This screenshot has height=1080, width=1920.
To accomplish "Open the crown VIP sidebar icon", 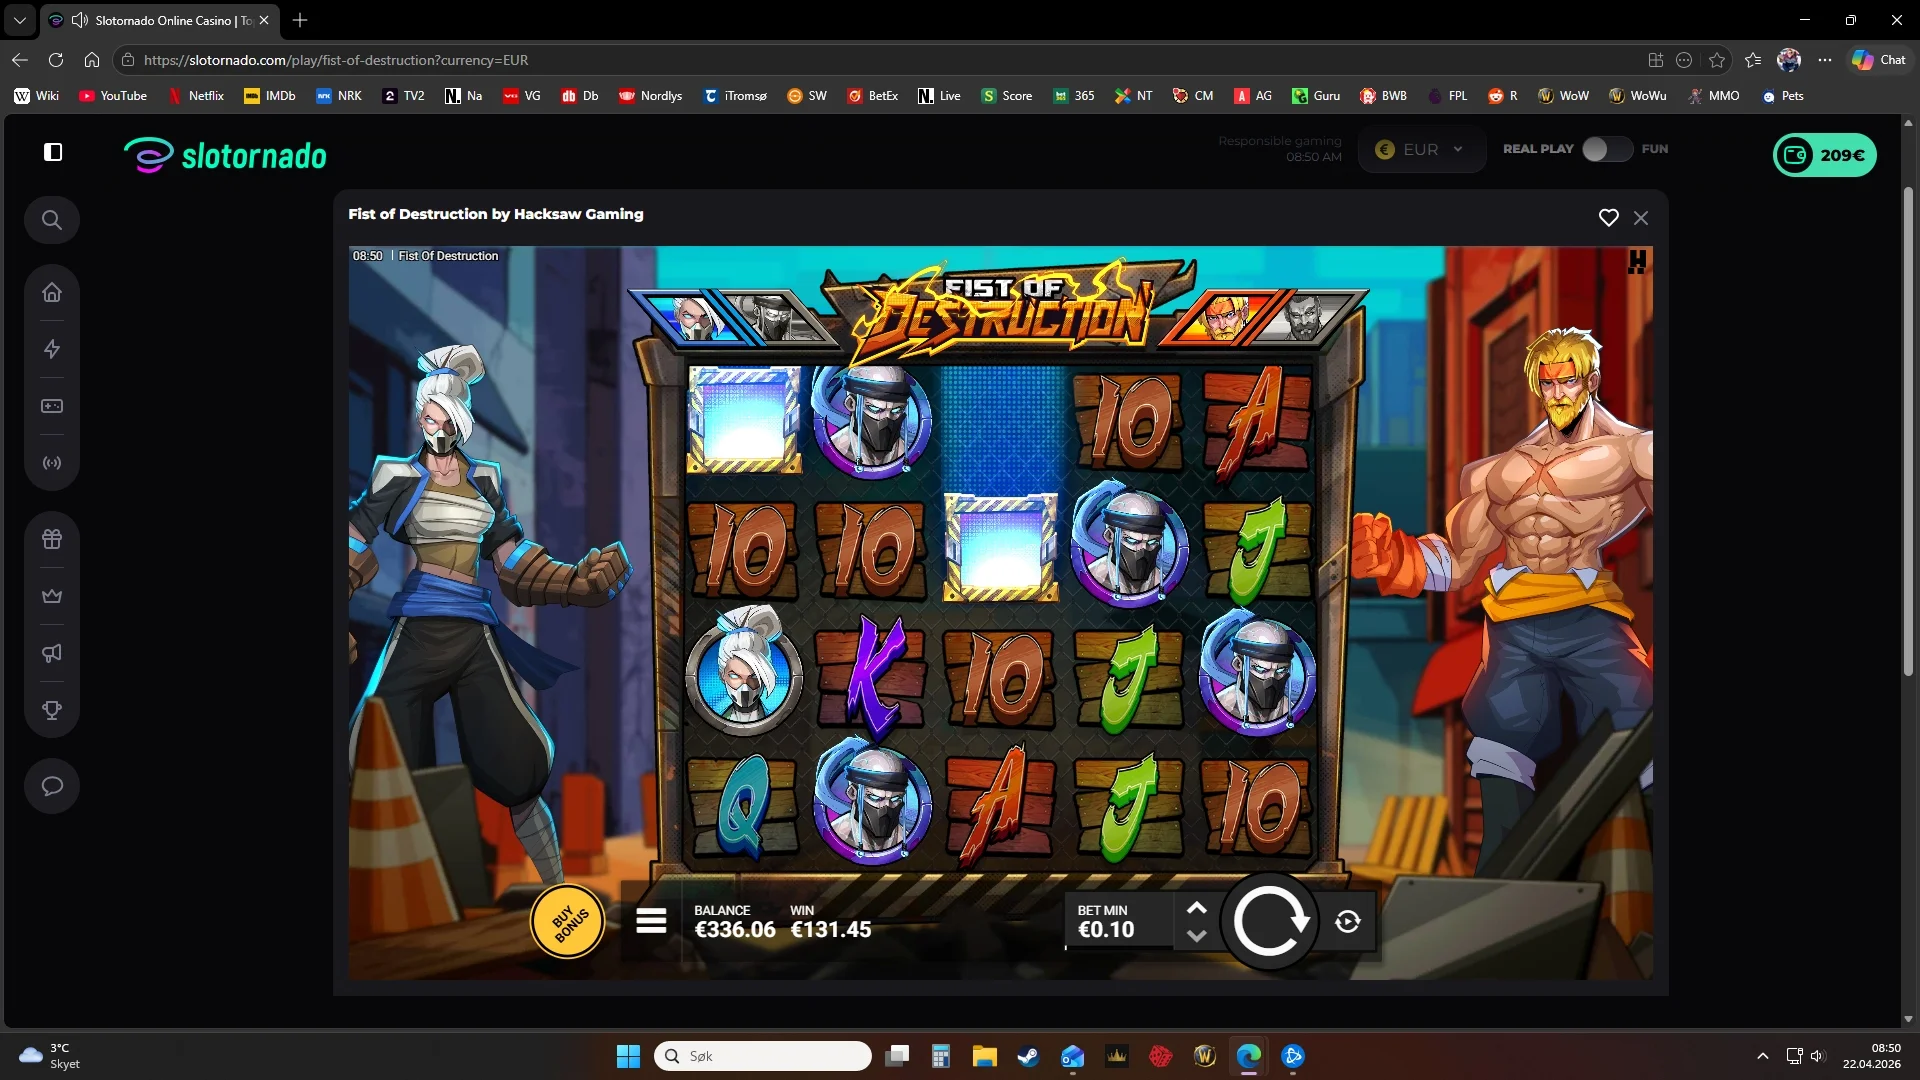I will (52, 596).
